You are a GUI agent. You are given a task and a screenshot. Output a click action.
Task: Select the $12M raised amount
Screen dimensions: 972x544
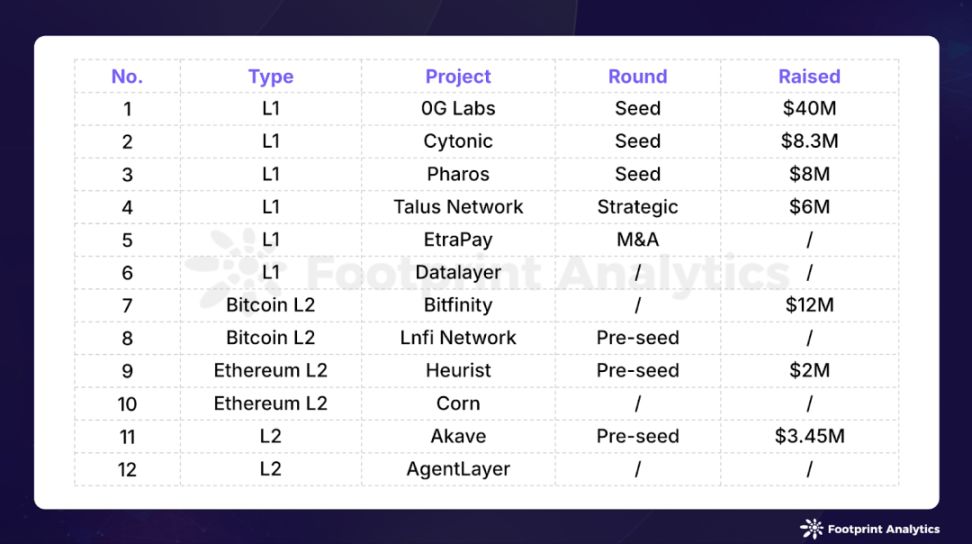(x=809, y=305)
